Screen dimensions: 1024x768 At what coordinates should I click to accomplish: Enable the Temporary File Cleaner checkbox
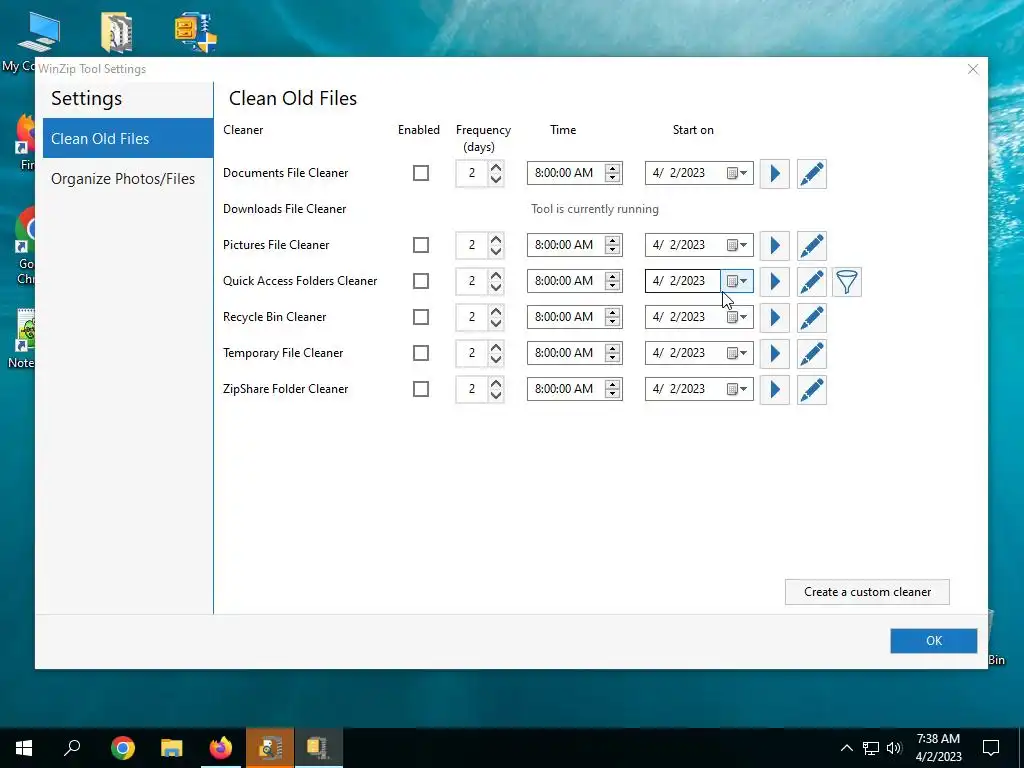tap(421, 353)
